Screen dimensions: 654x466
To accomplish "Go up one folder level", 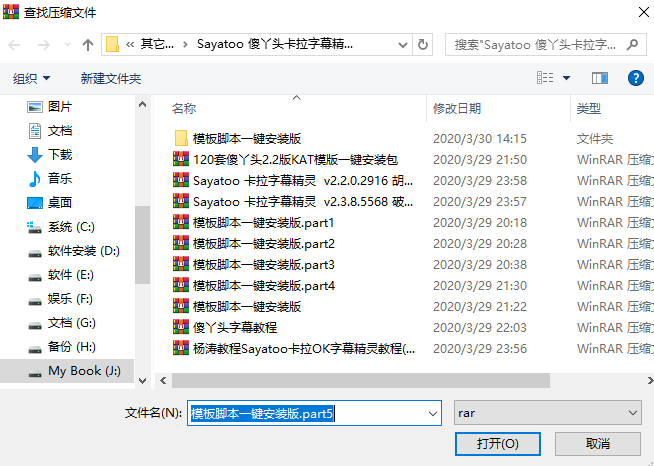I will click(x=88, y=45).
